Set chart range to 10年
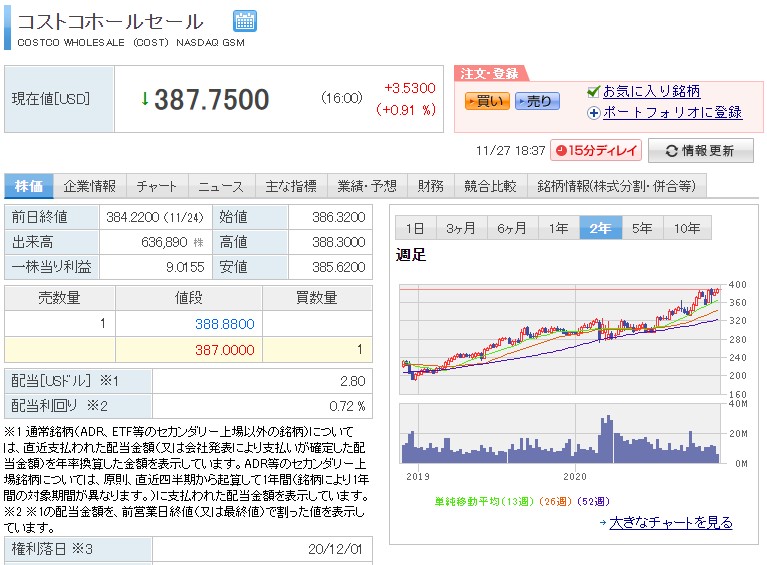 pos(687,228)
